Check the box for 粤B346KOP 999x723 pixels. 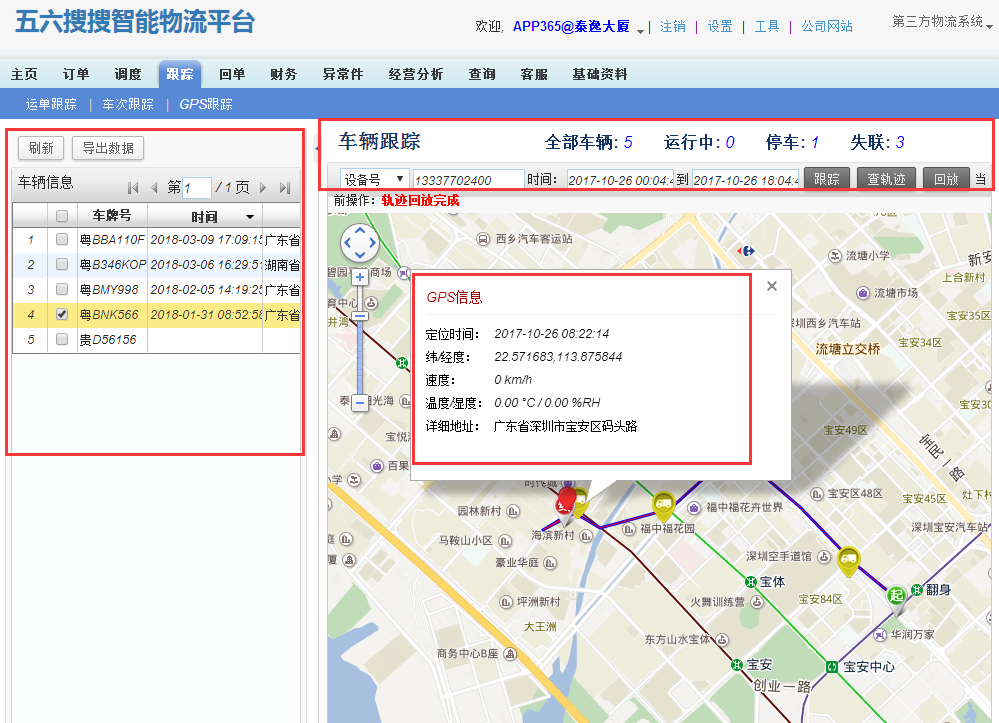[62, 264]
